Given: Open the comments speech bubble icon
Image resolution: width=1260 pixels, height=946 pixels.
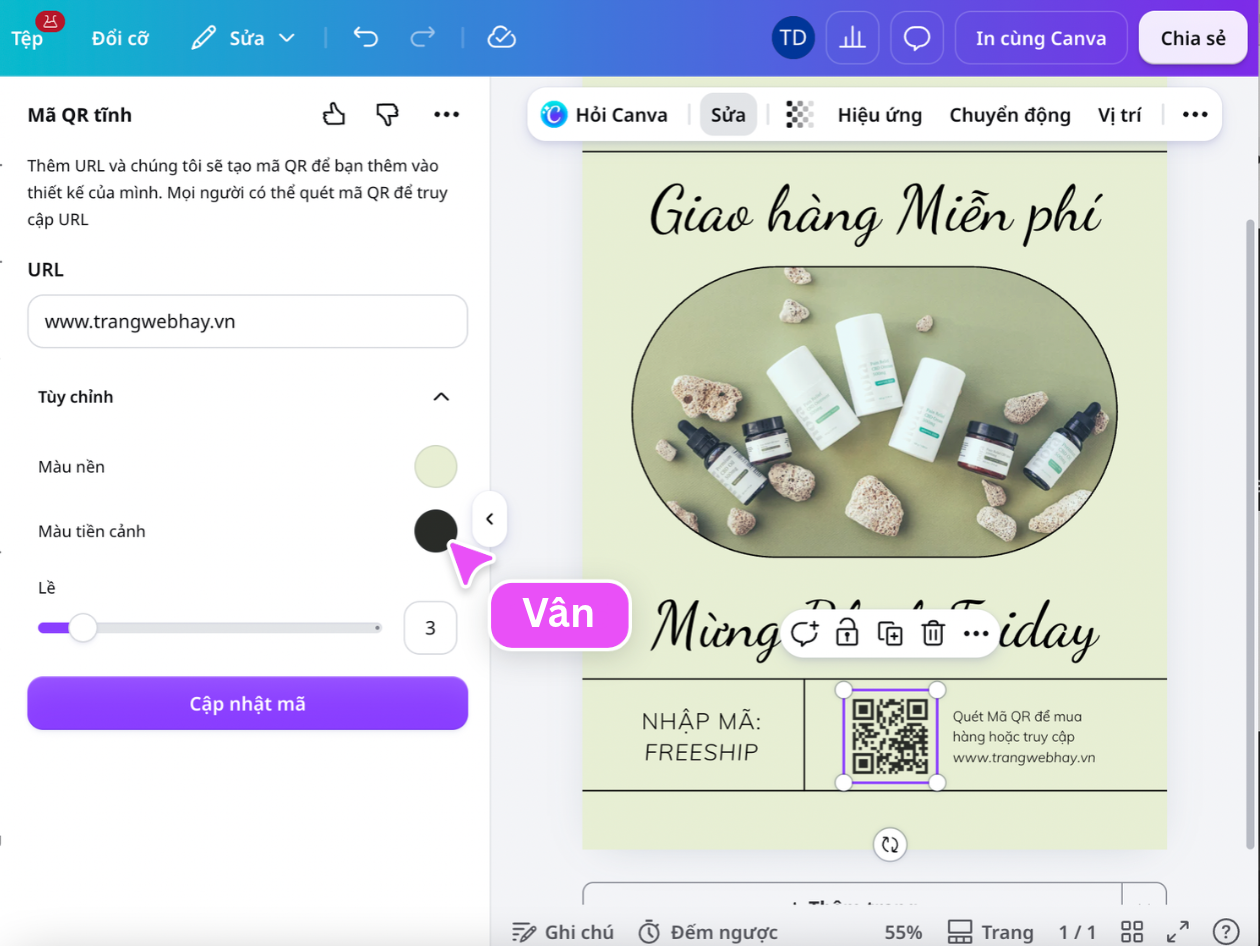Looking at the screenshot, I should (x=917, y=38).
